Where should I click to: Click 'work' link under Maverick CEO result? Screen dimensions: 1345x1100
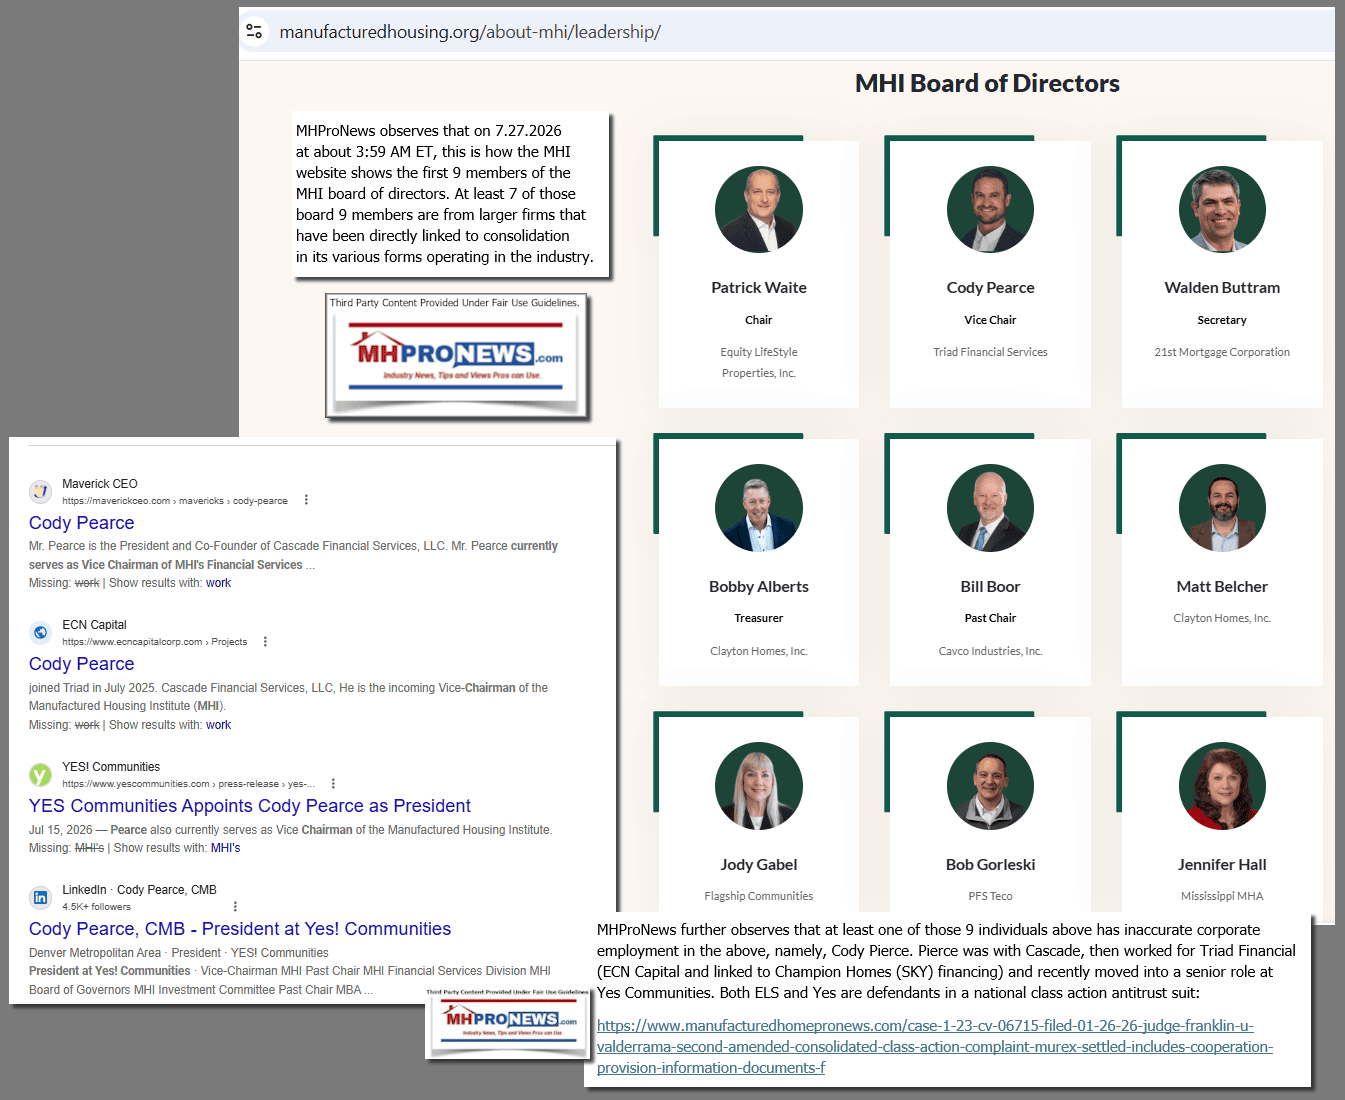tap(218, 583)
